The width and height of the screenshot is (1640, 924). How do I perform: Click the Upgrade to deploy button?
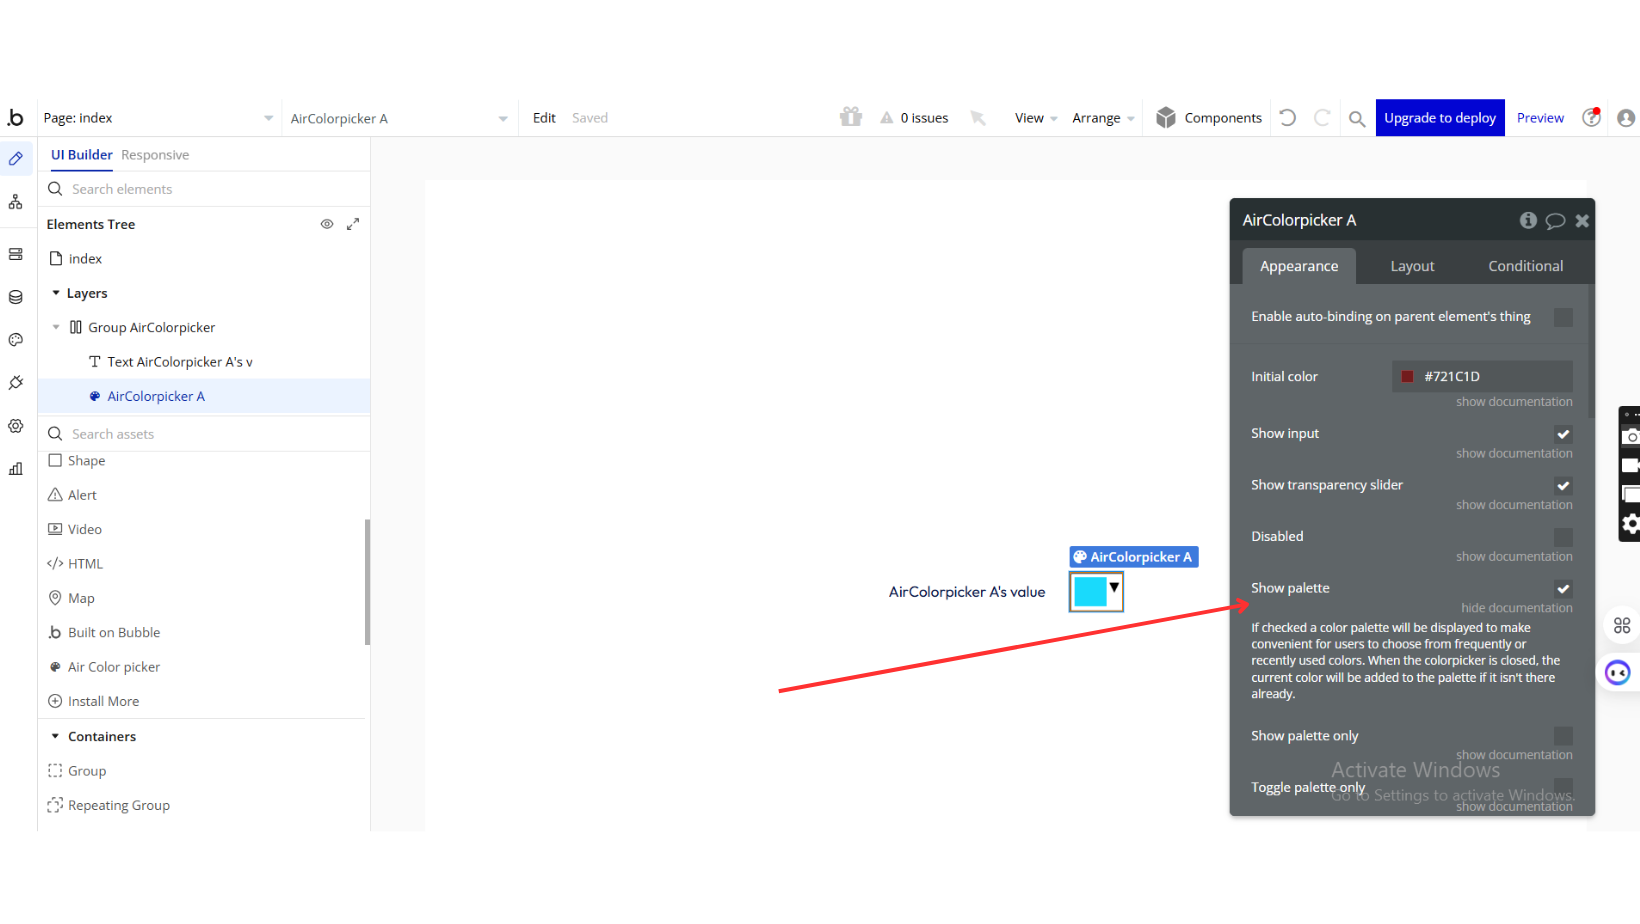click(x=1440, y=118)
